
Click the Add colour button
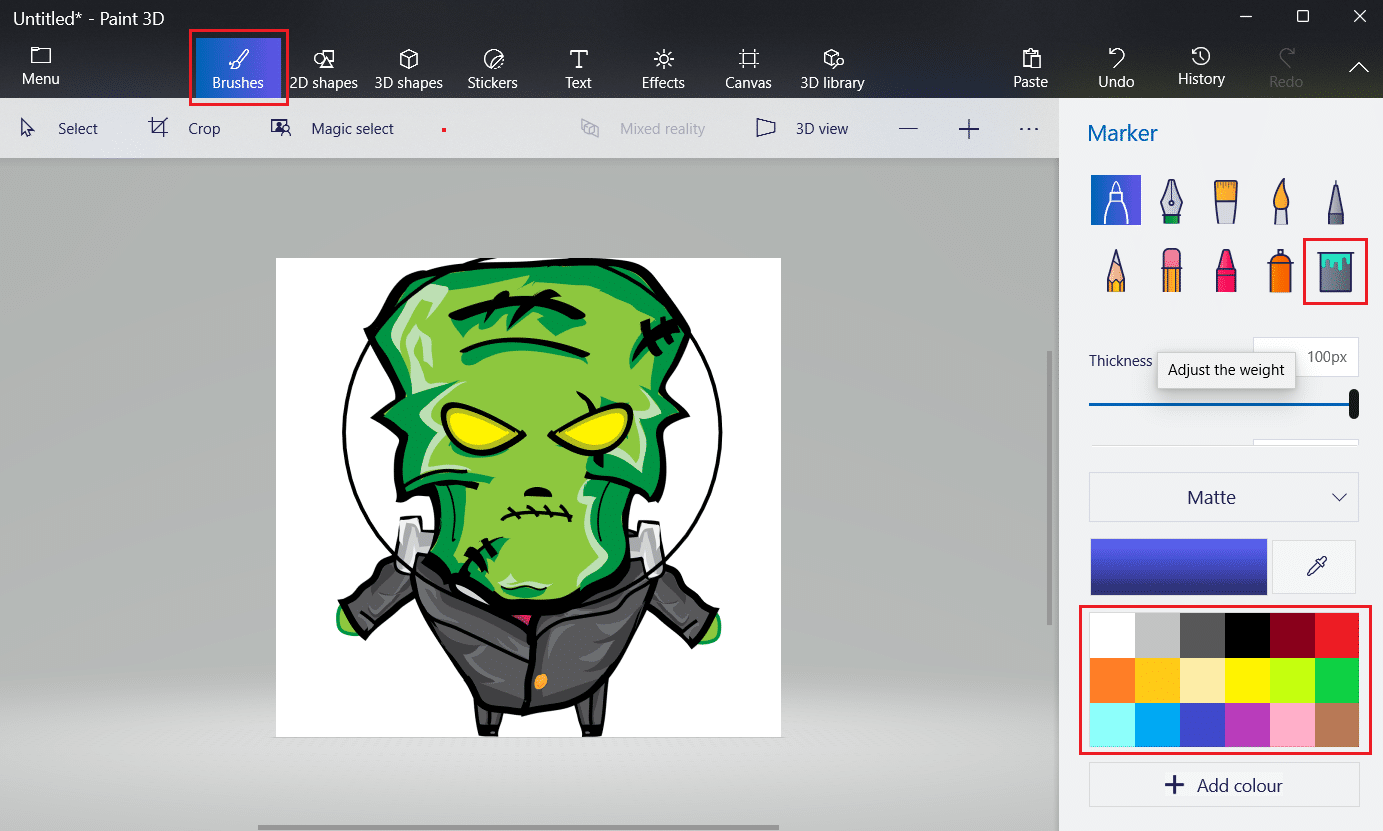pos(1224,785)
